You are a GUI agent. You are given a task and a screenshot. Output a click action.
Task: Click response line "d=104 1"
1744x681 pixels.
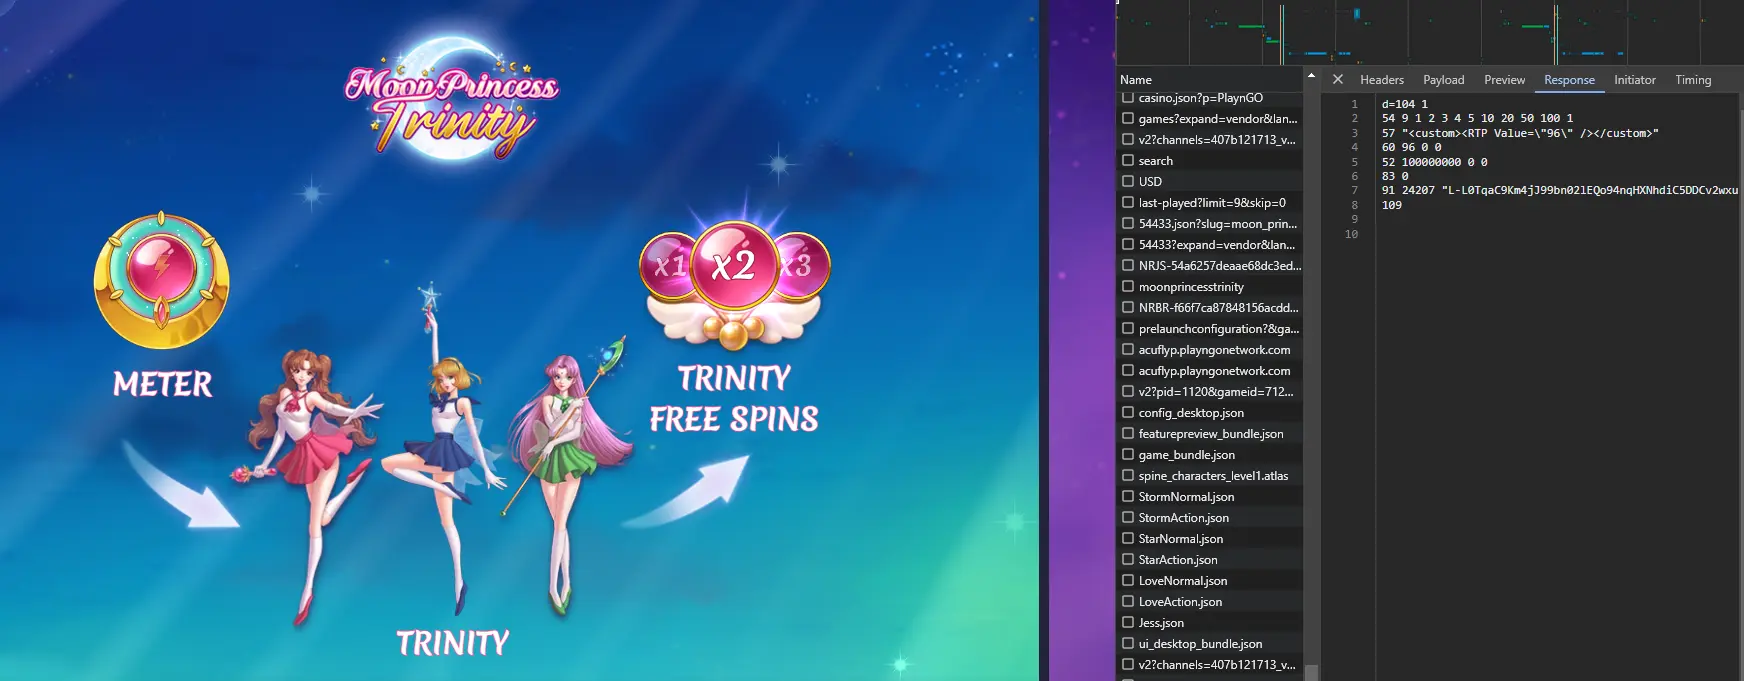[x=1405, y=104]
